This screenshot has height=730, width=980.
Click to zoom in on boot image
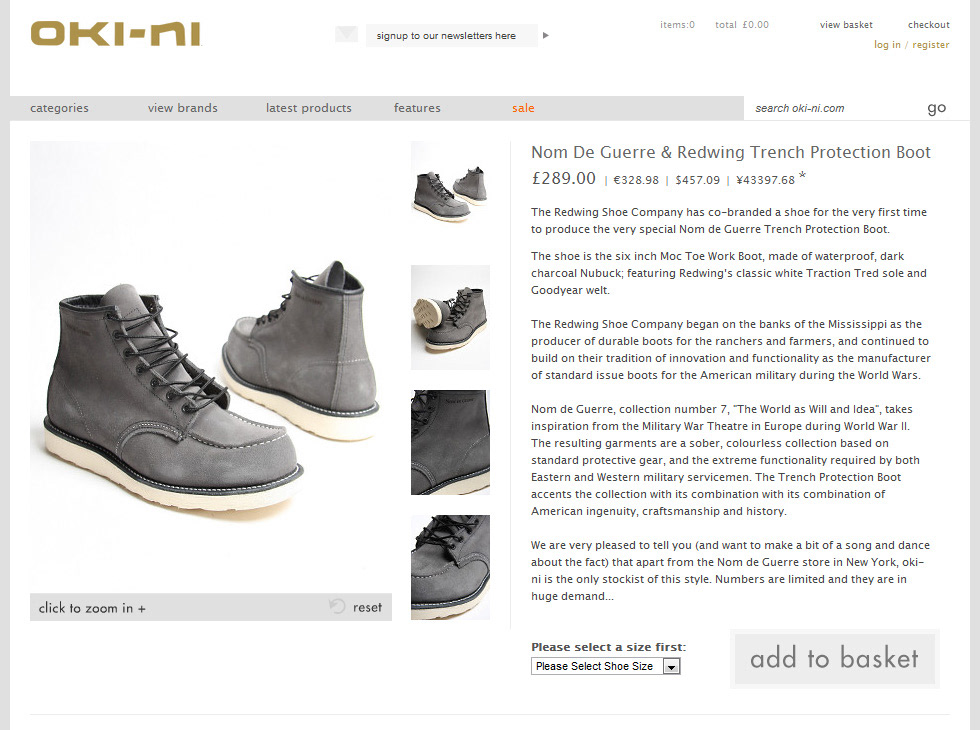(92, 608)
